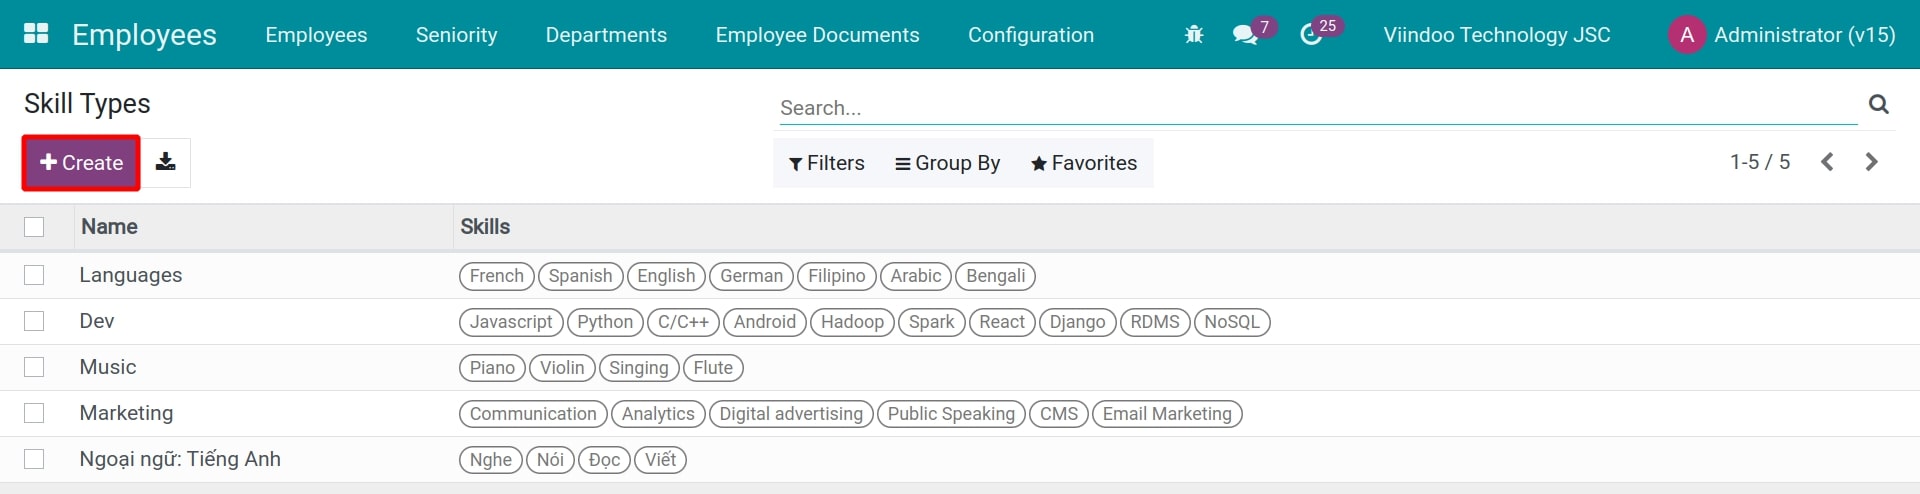Tick the Languages row checkbox
Viewport: 1920px width, 494px height.
pyautogui.click(x=34, y=275)
